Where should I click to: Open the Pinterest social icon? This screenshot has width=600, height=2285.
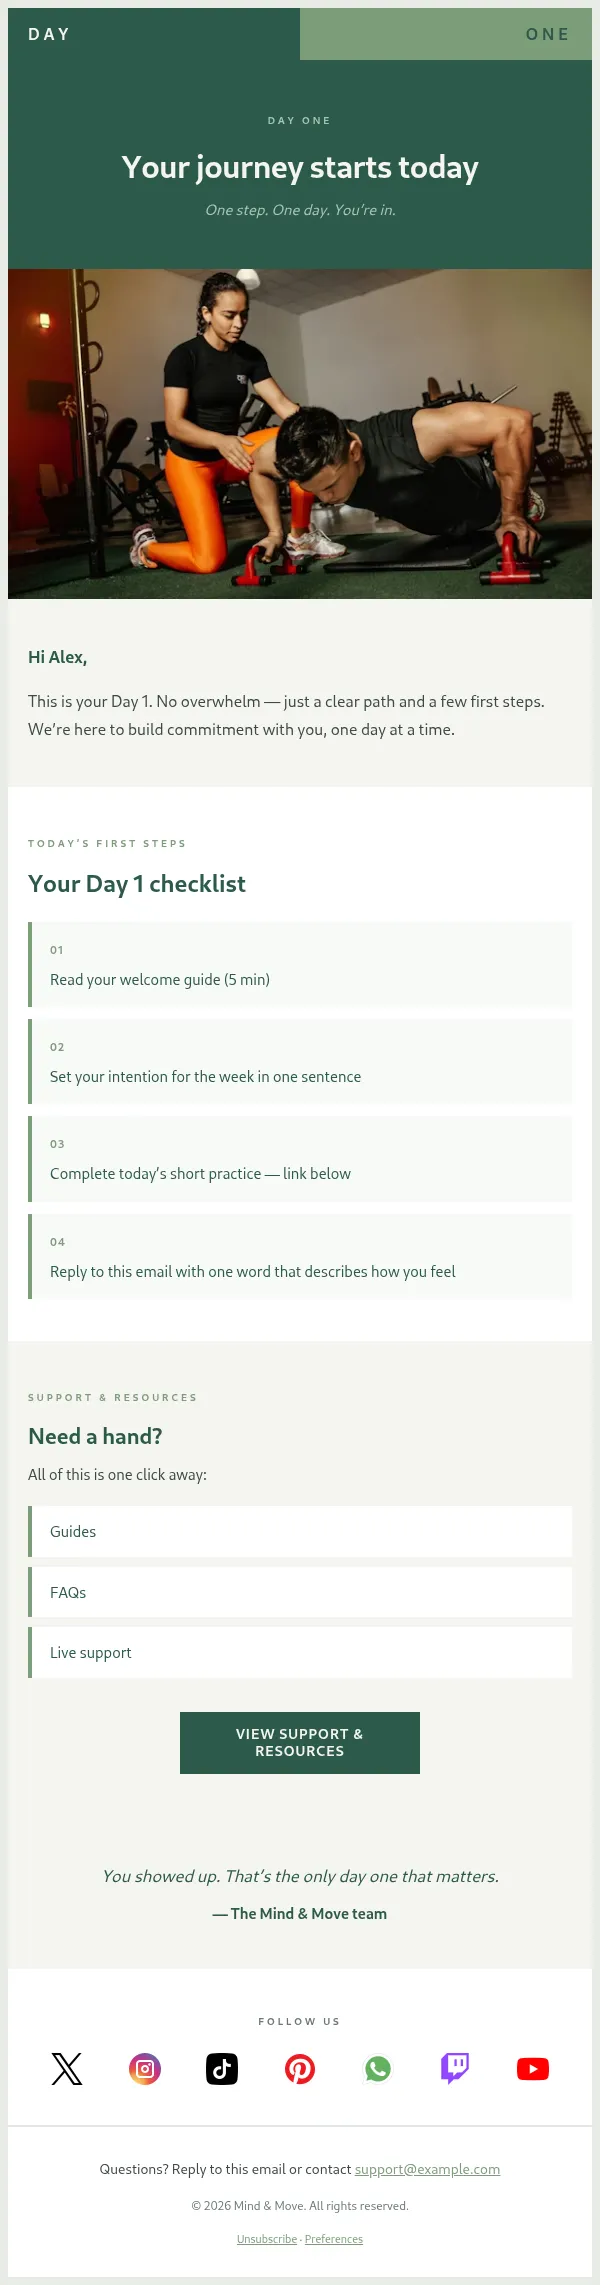click(x=300, y=2068)
